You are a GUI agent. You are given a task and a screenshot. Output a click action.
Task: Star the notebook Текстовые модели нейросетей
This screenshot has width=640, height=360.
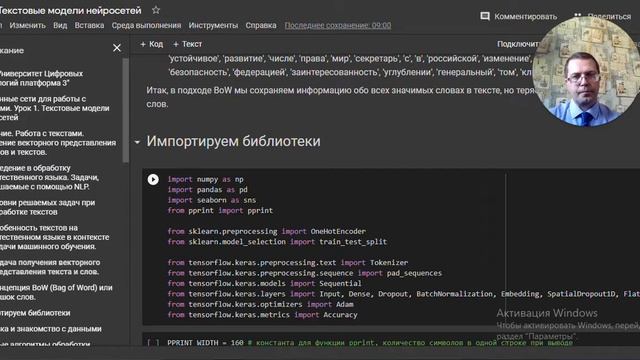156,10
